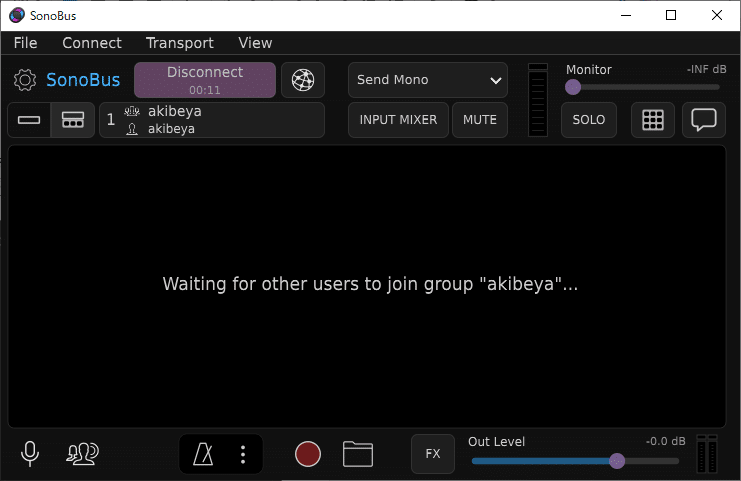Maximize the SonoBus window
741x481 pixels.
(671, 16)
